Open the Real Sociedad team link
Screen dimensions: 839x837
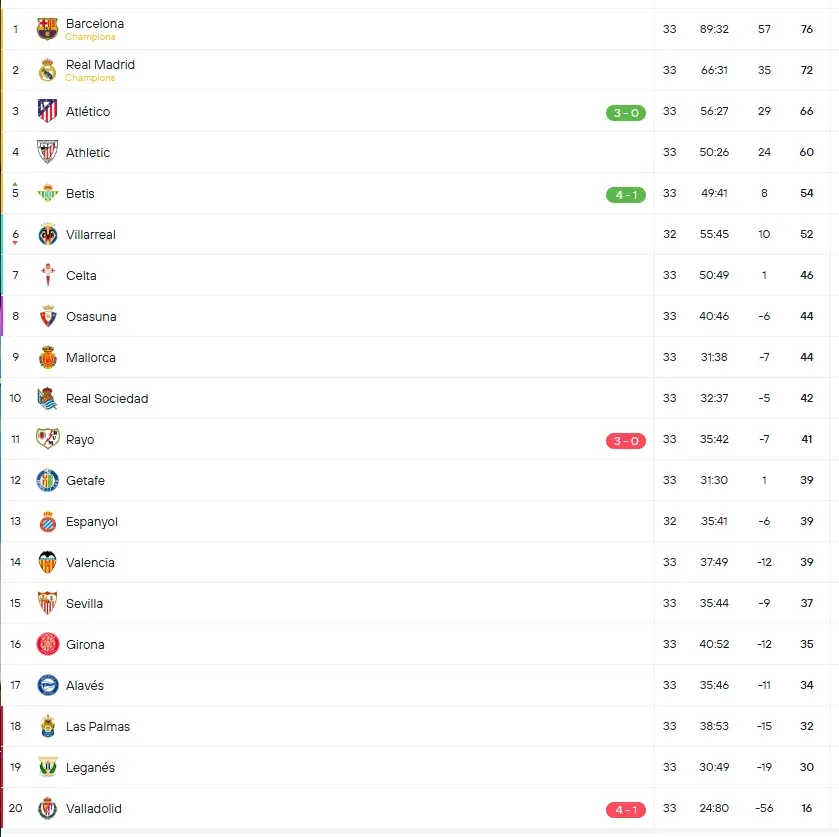[107, 398]
